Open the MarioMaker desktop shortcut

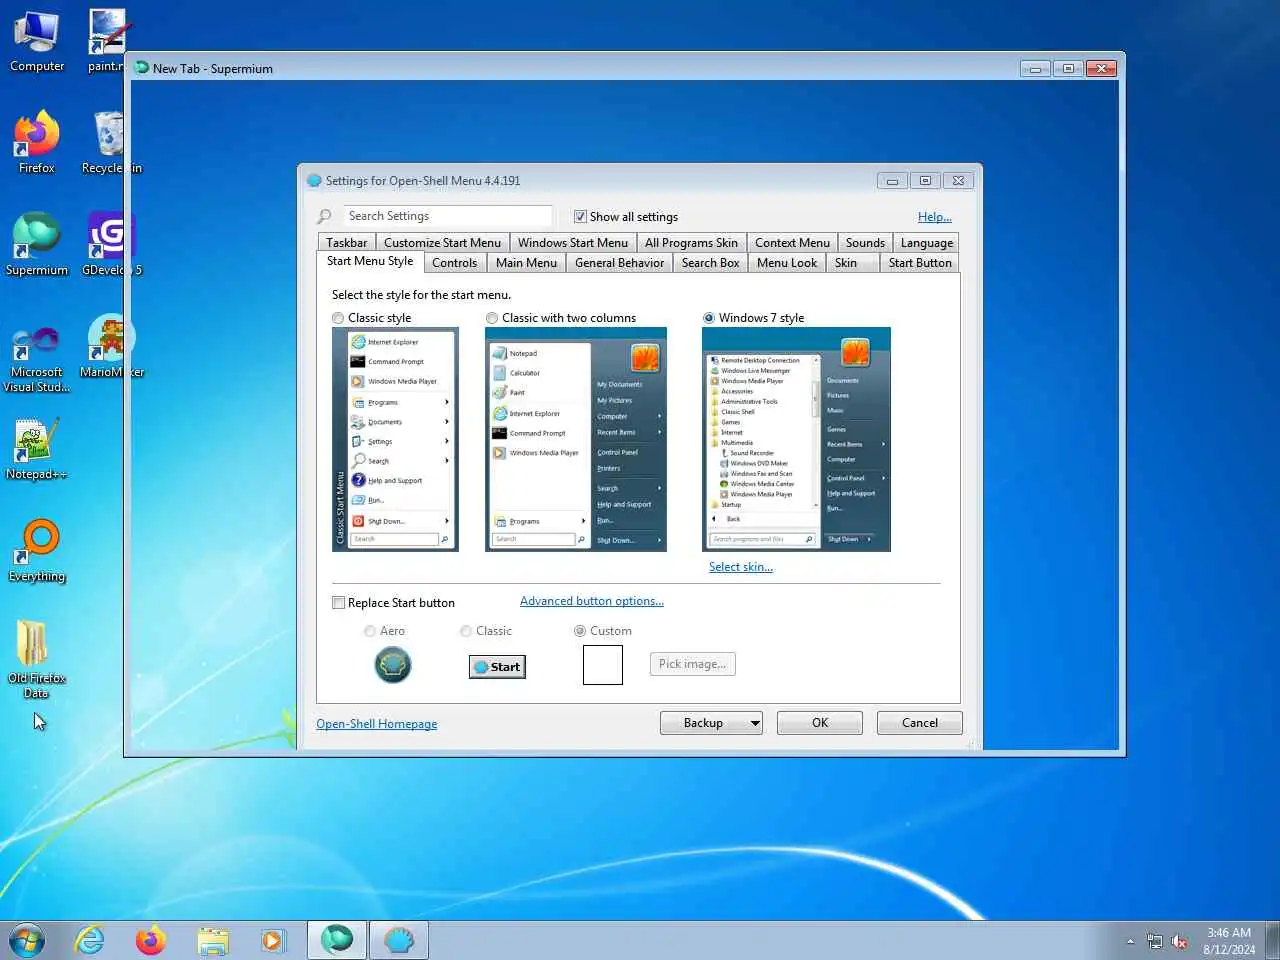coord(111,346)
